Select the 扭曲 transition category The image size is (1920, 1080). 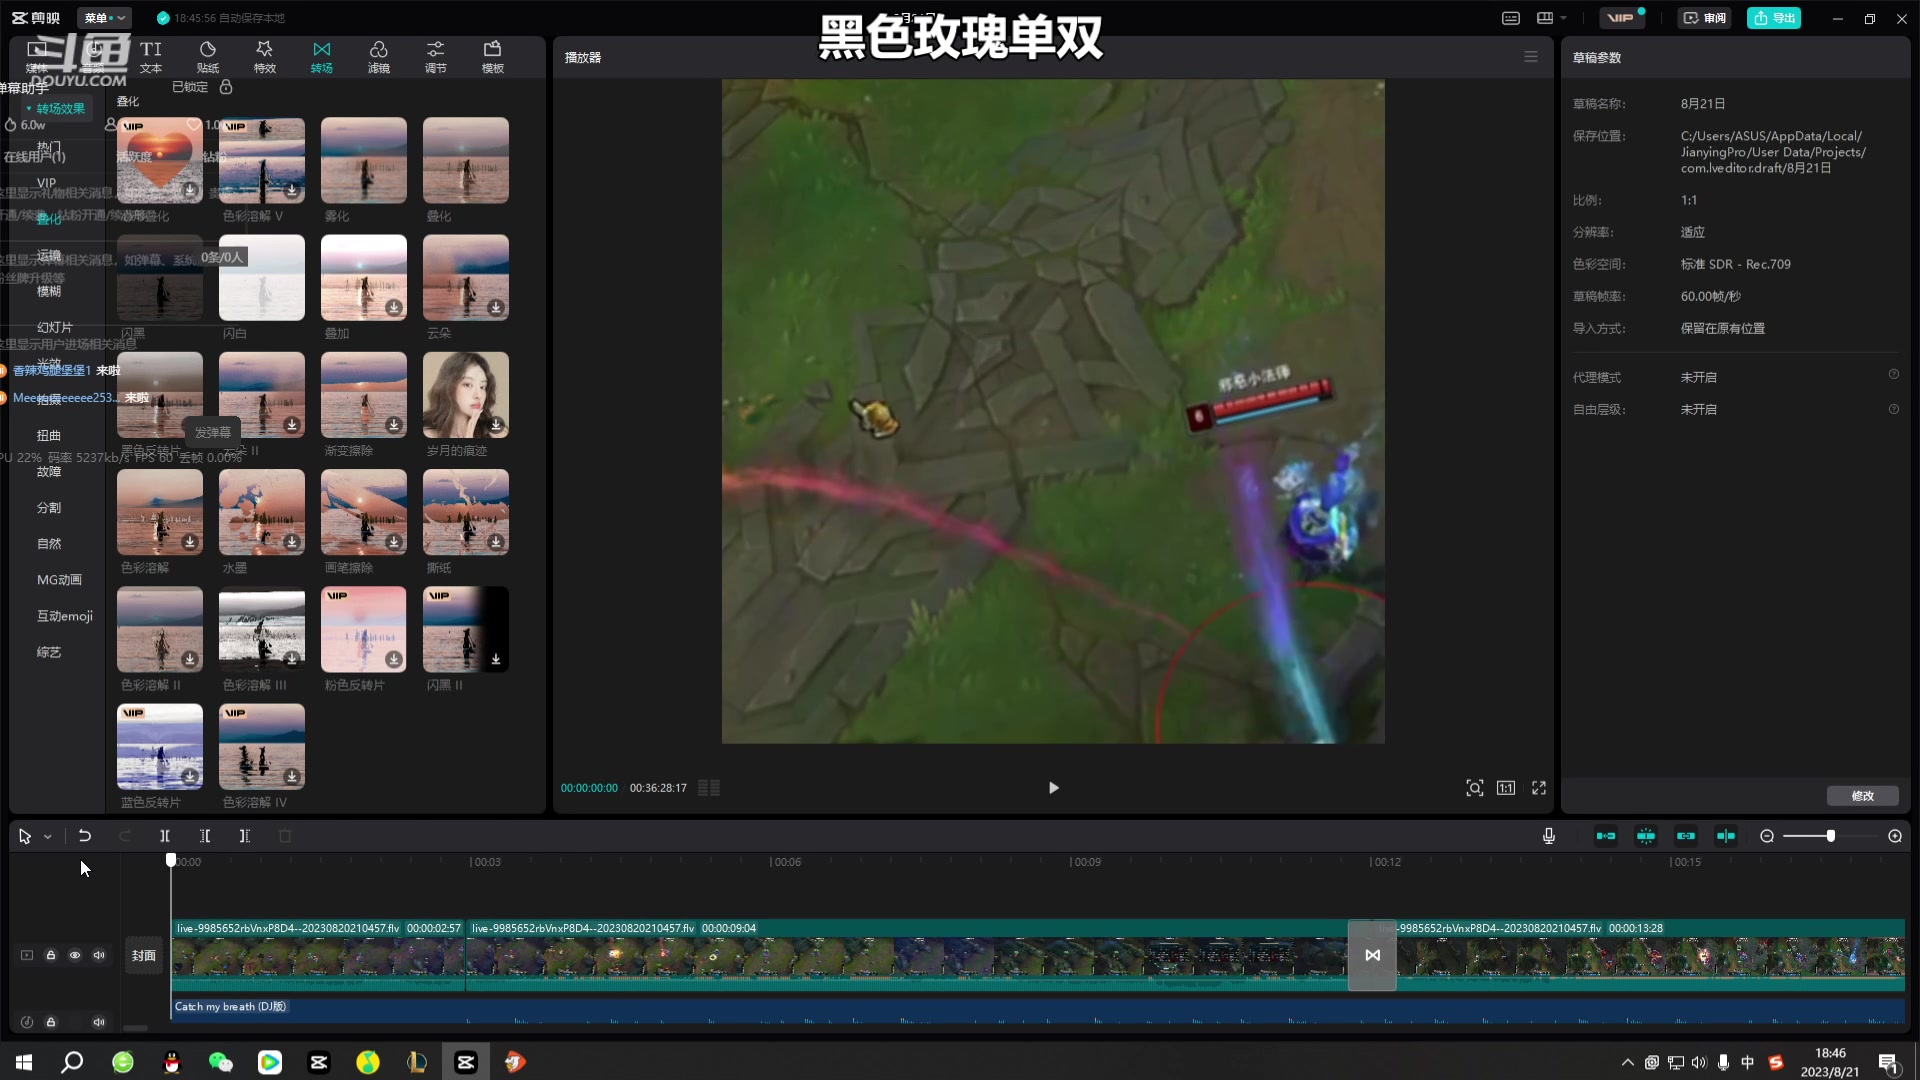[49, 435]
